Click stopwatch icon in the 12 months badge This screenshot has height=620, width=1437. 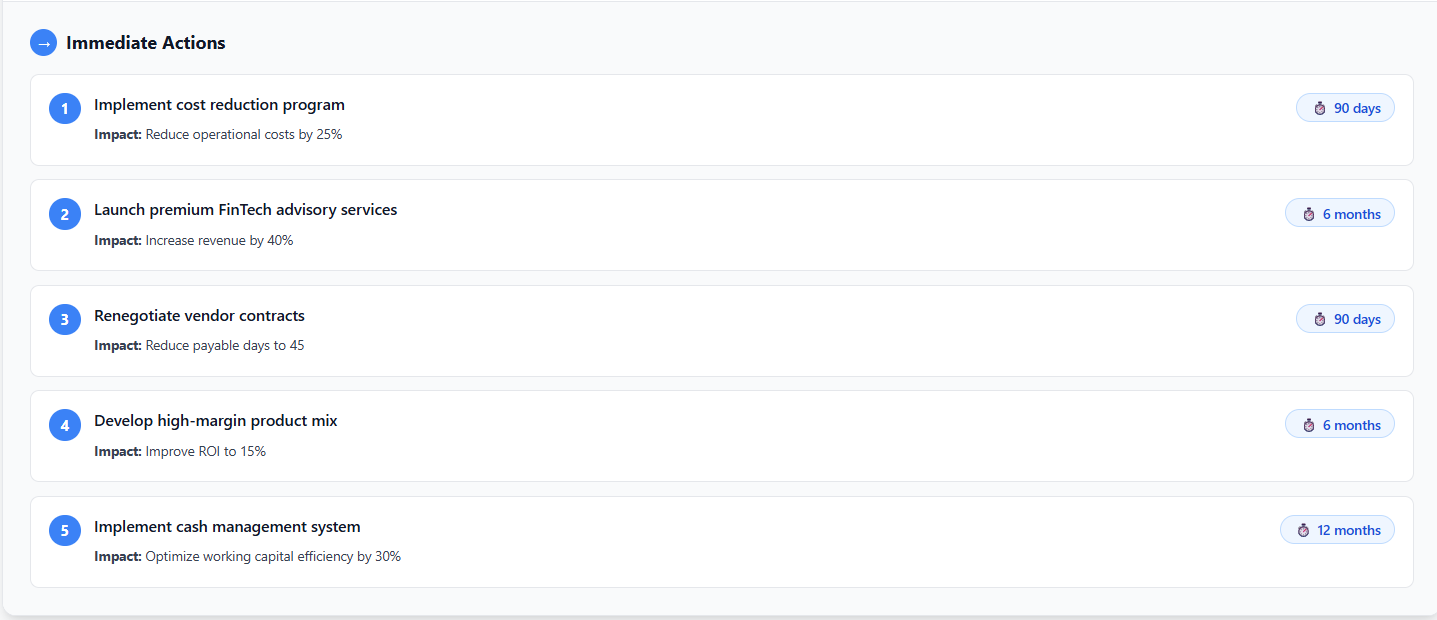(x=1303, y=530)
